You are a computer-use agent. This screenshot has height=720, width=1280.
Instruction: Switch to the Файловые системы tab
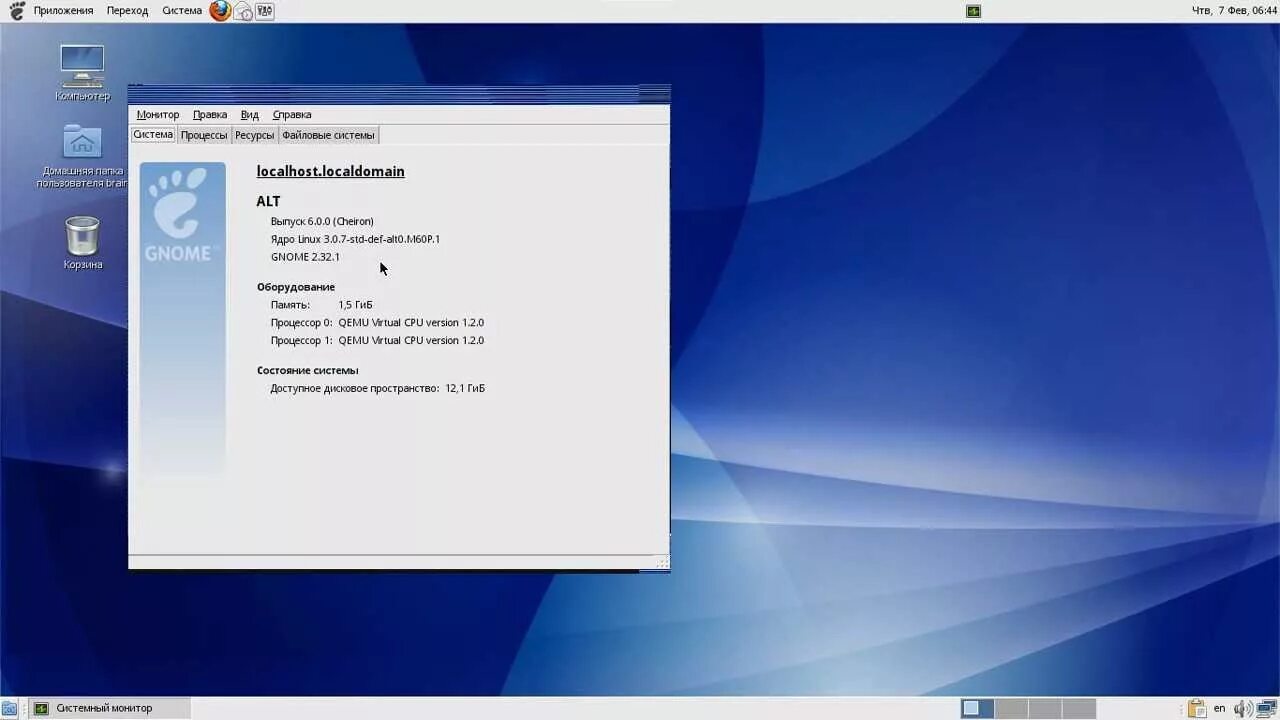click(x=329, y=135)
